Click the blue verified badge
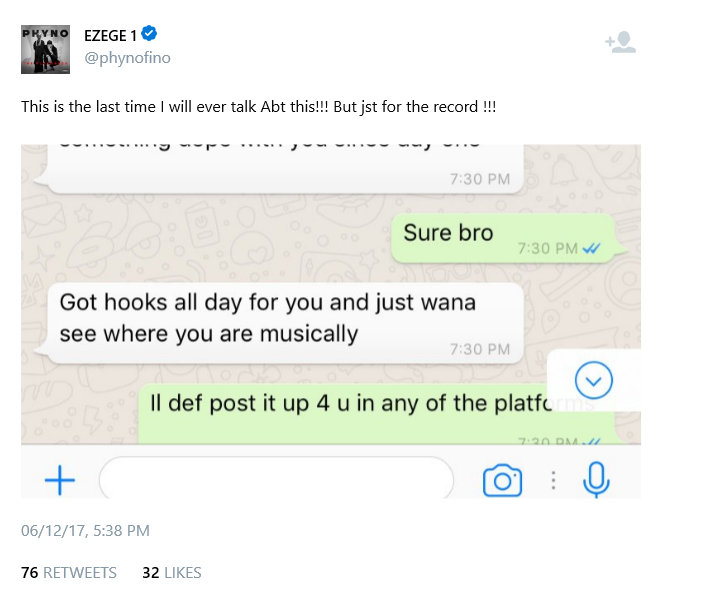701x593 pixels. (x=149, y=35)
